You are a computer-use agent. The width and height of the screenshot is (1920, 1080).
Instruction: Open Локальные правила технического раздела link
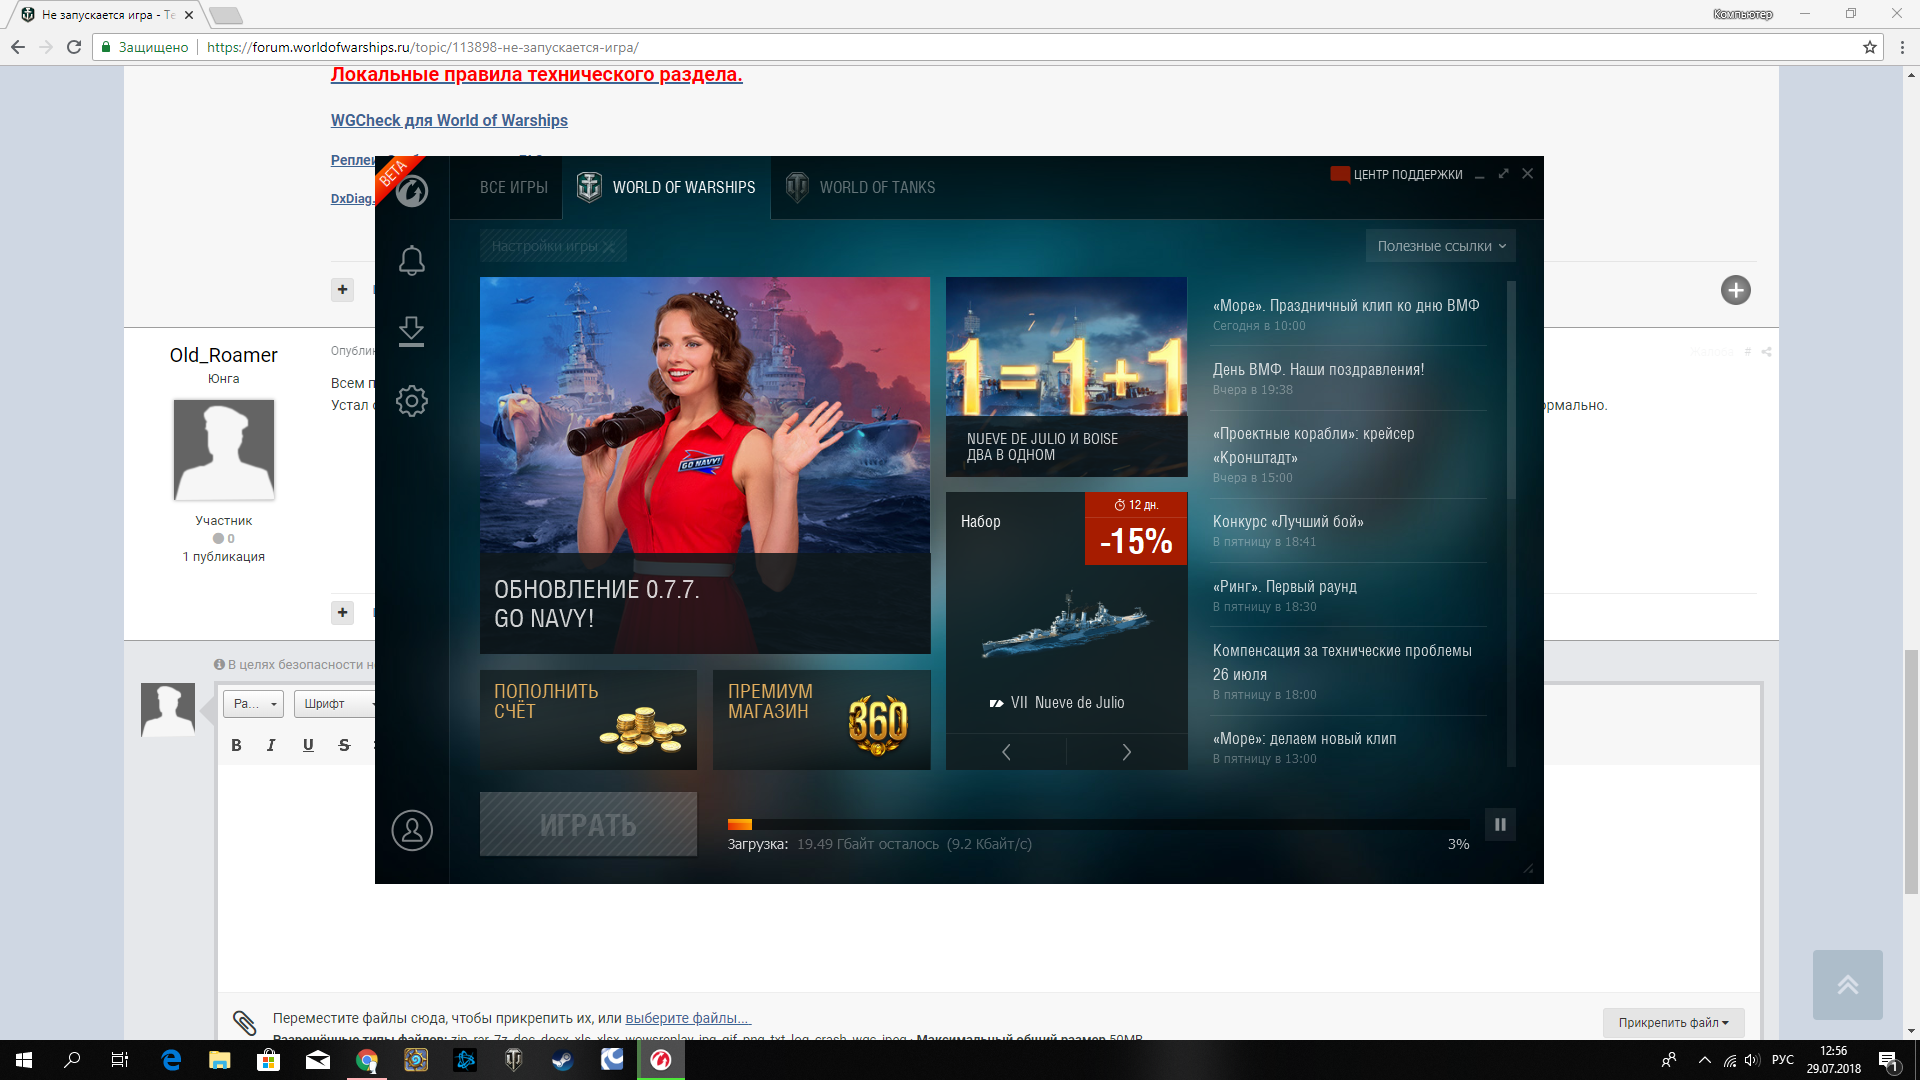(x=536, y=74)
